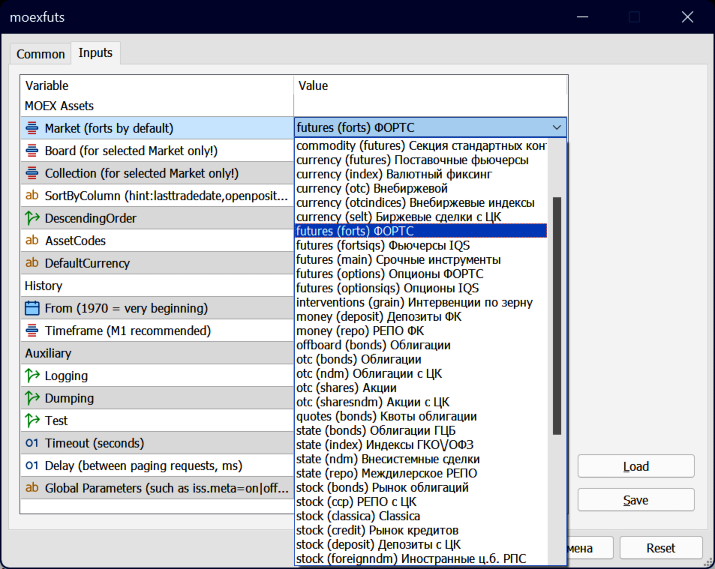Select highlighted futures (forts) ФОРТС item
The width and height of the screenshot is (715, 569).
[421, 231]
